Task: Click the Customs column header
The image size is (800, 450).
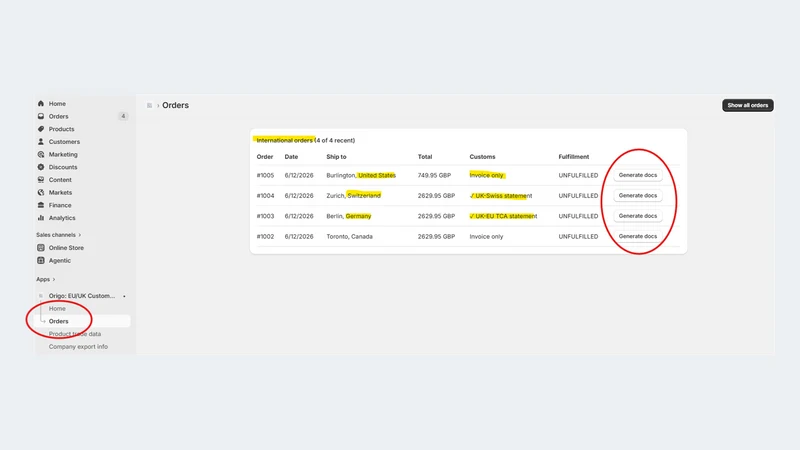Action: 482,157
